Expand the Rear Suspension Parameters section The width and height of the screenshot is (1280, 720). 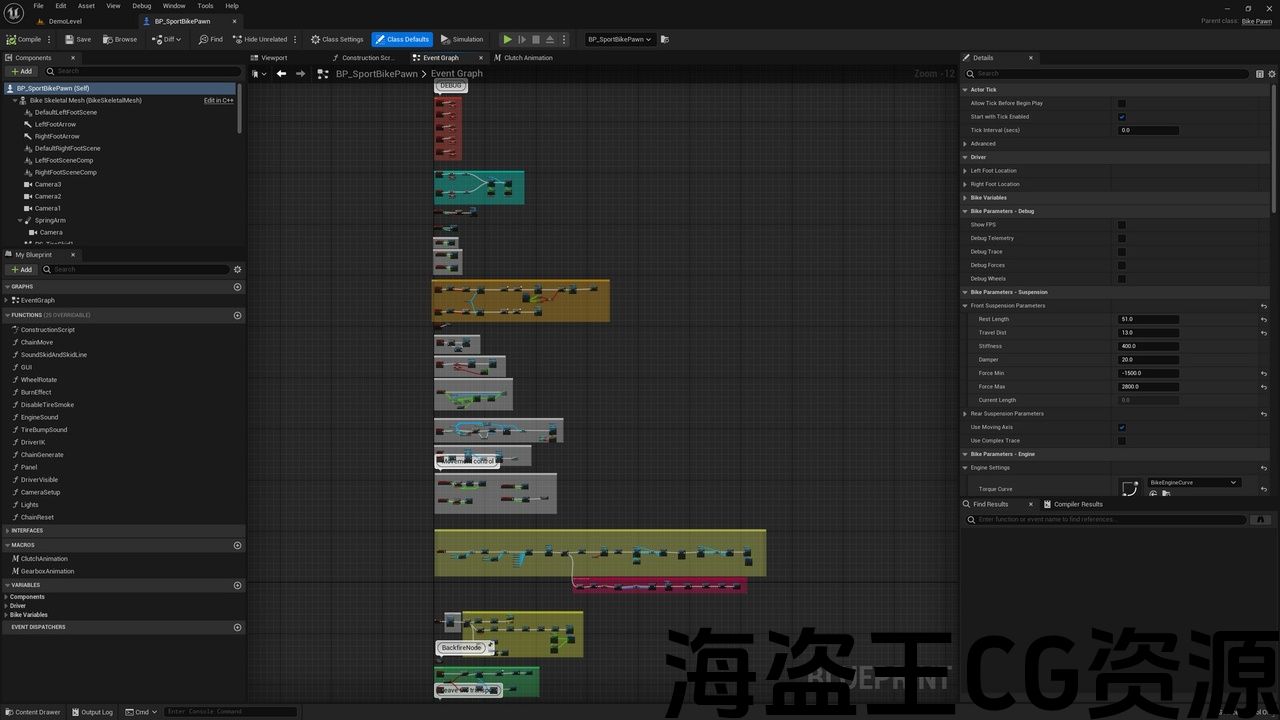click(x=966, y=414)
